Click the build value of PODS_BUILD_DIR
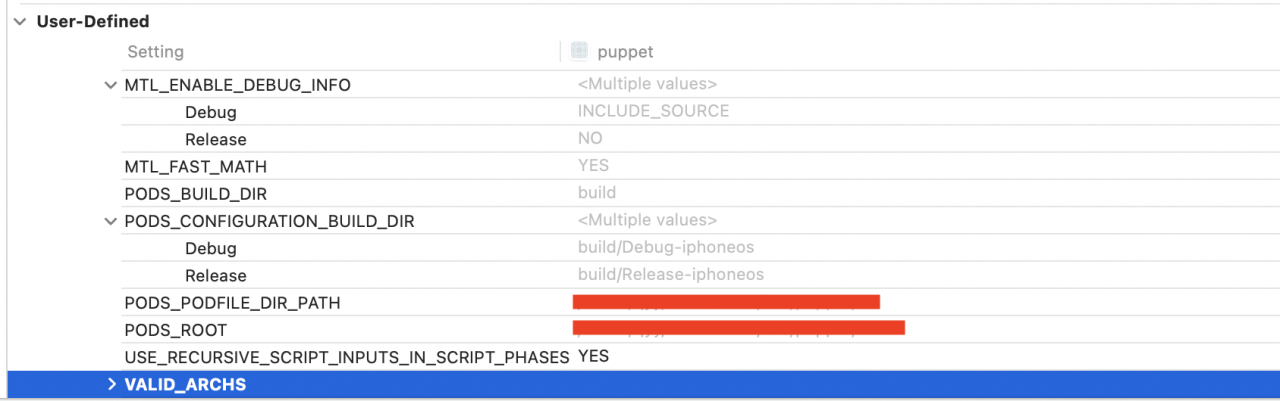Viewport: 1280px width, 401px height. click(597, 193)
